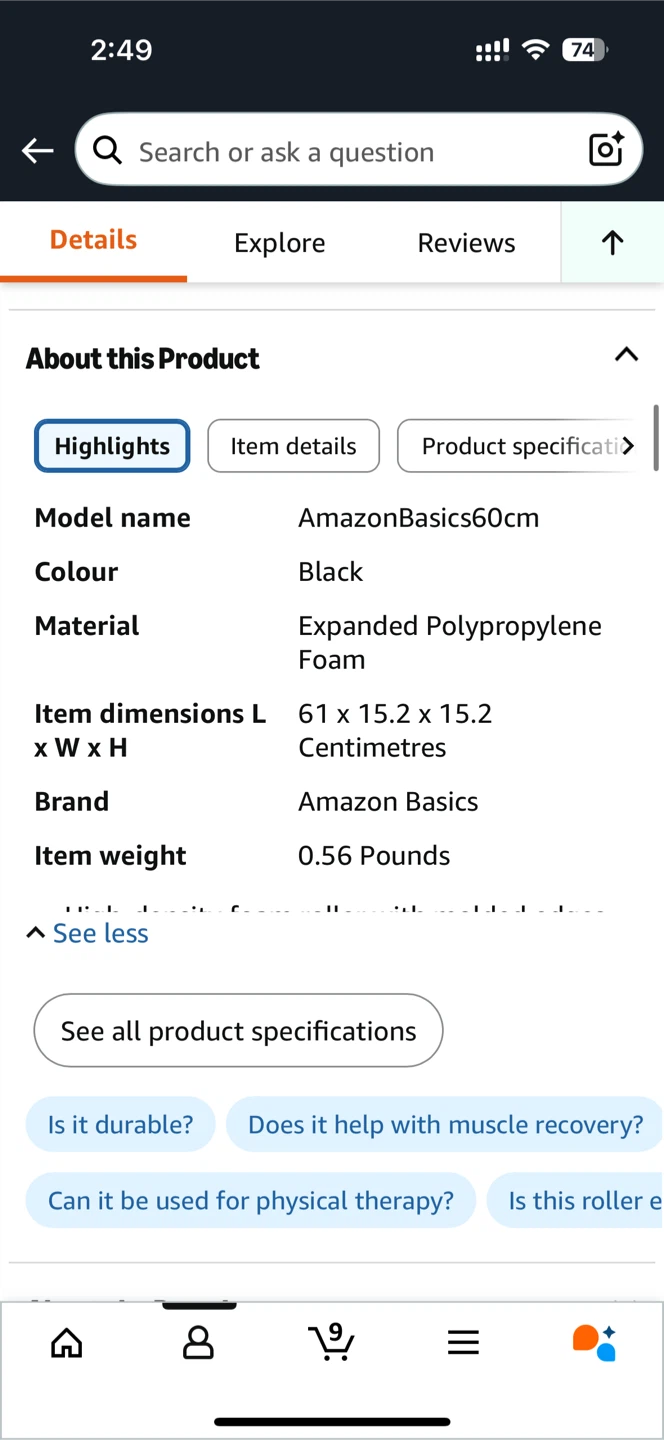Tap See all product specifications button

point(238,1031)
